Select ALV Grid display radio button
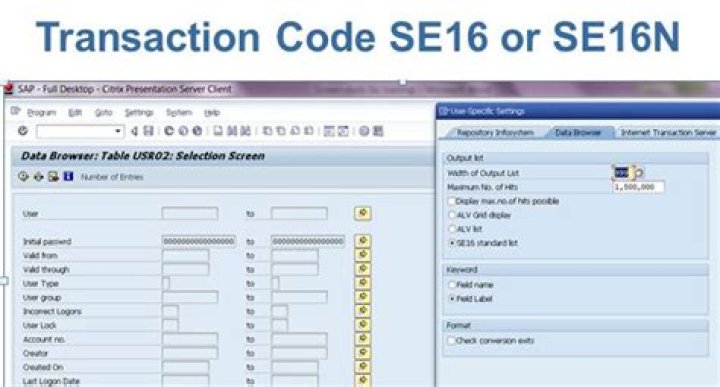 click(x=452, y=215)
